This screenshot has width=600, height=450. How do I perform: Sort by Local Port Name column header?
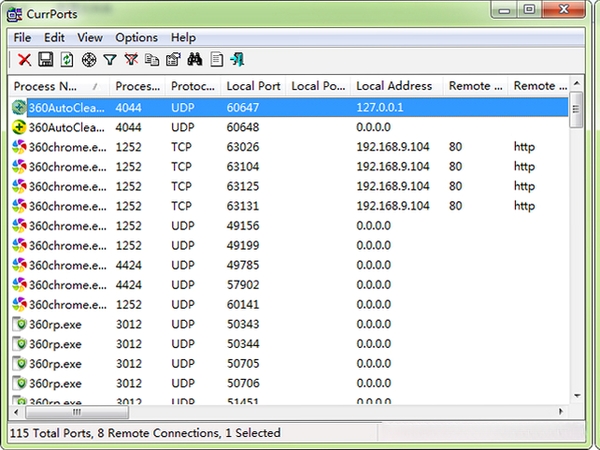click(x=318, y=86)
